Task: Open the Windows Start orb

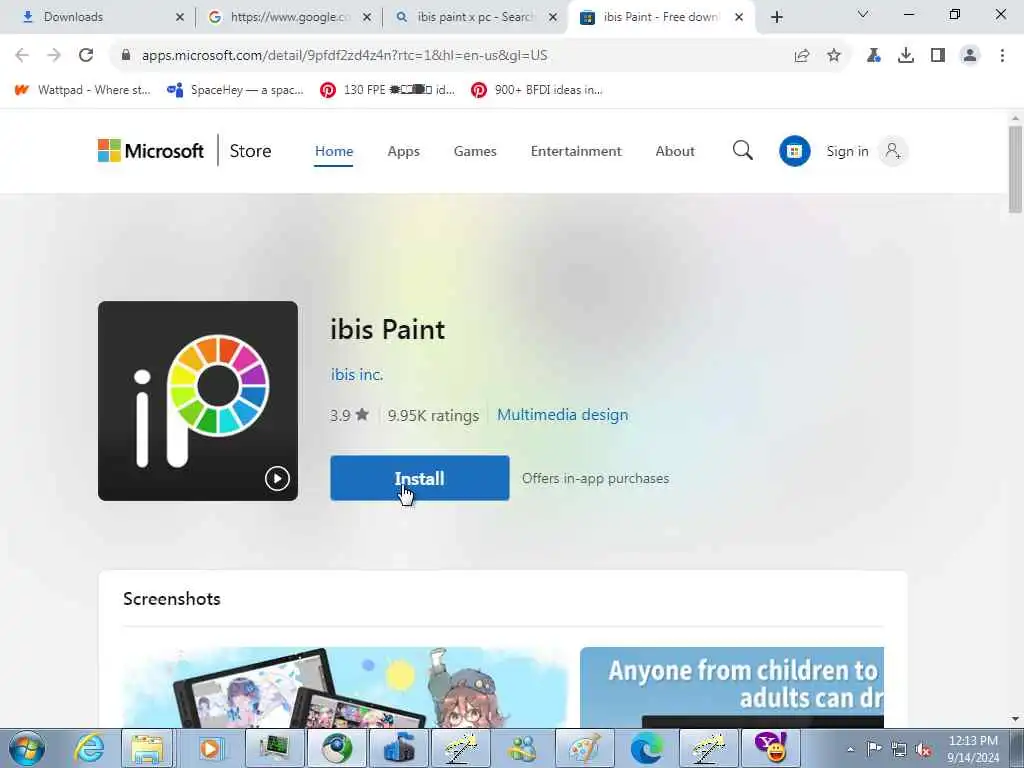Action: pyautogui.click(x=27, y=748)
